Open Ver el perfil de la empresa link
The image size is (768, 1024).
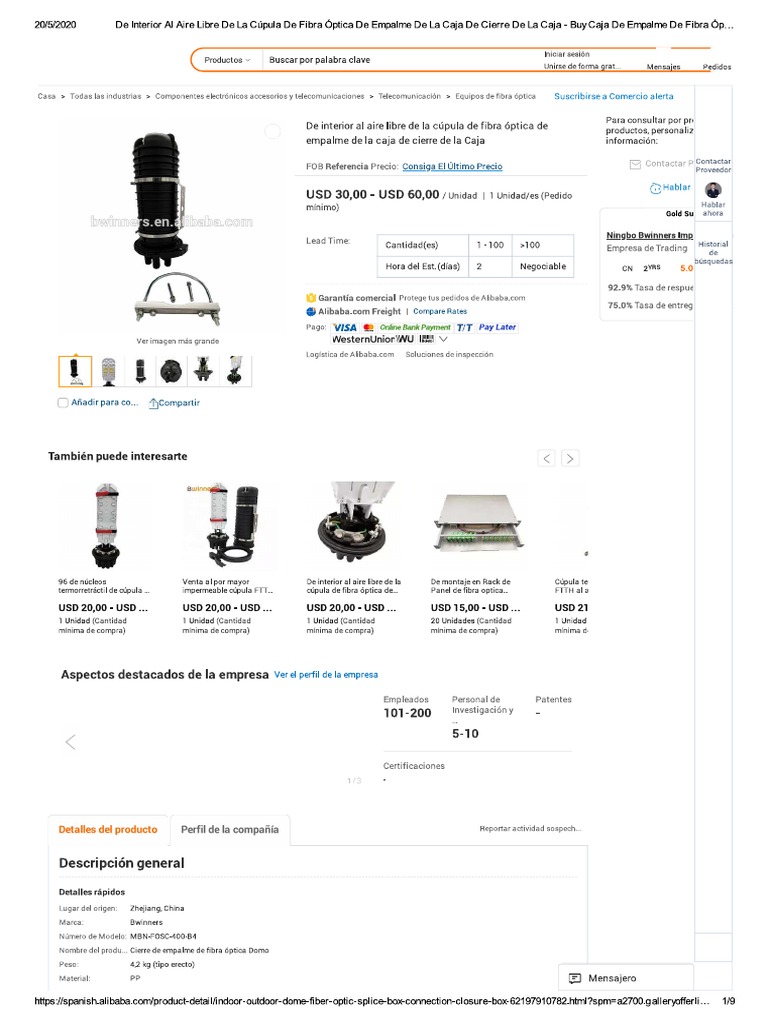326,675
